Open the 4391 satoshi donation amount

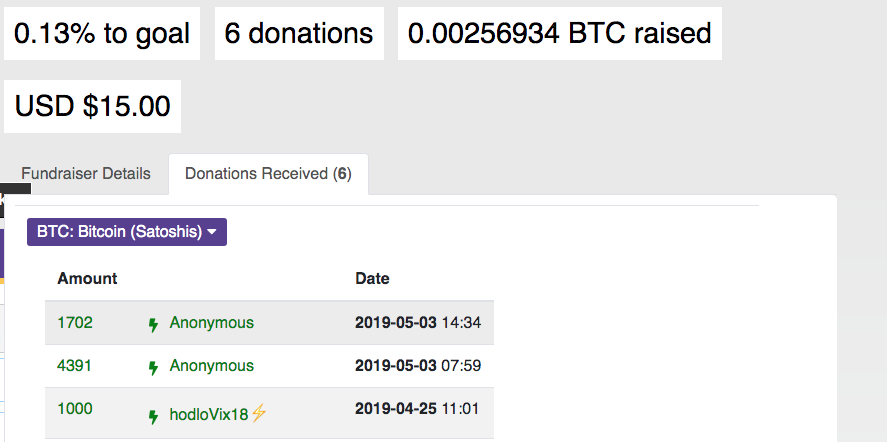(75, 366)
